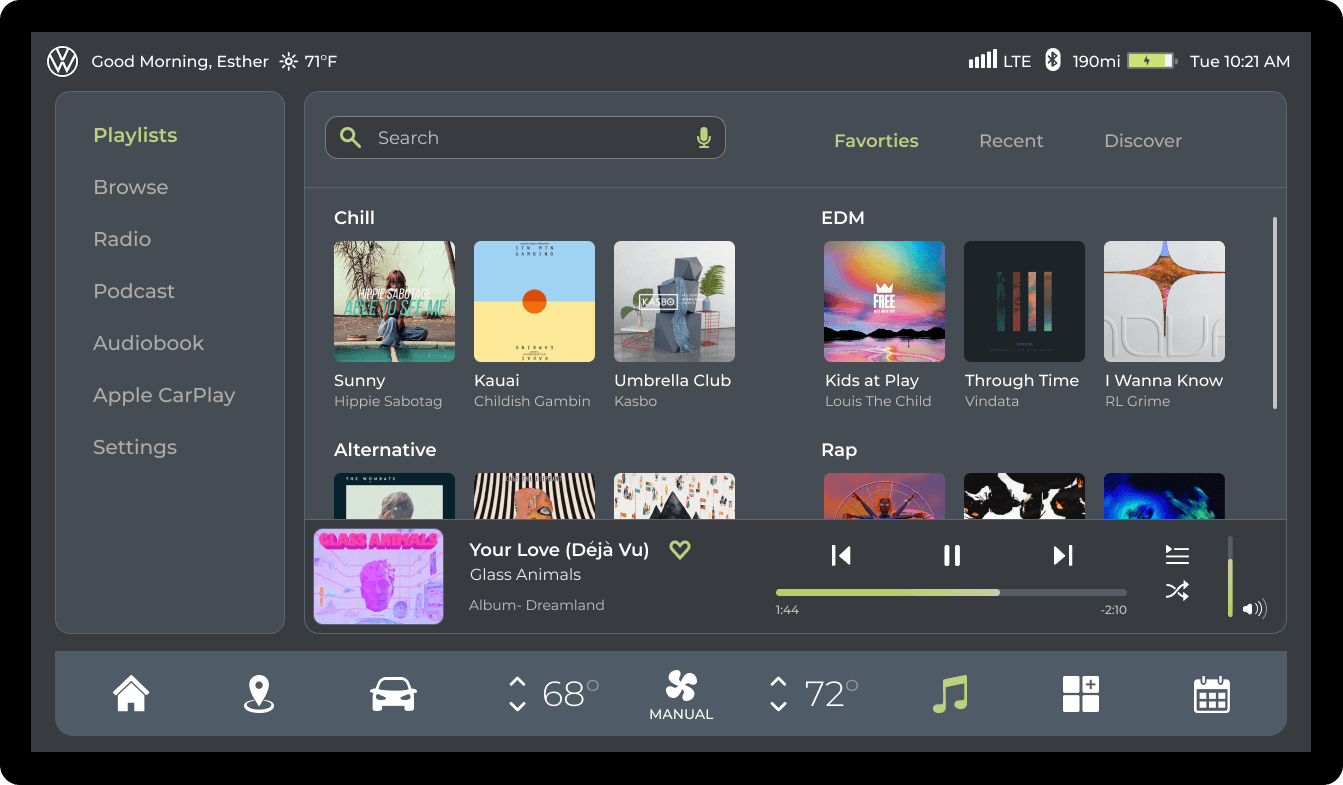Open Apple CarPlay in sidebar

[x=164, y=395]
